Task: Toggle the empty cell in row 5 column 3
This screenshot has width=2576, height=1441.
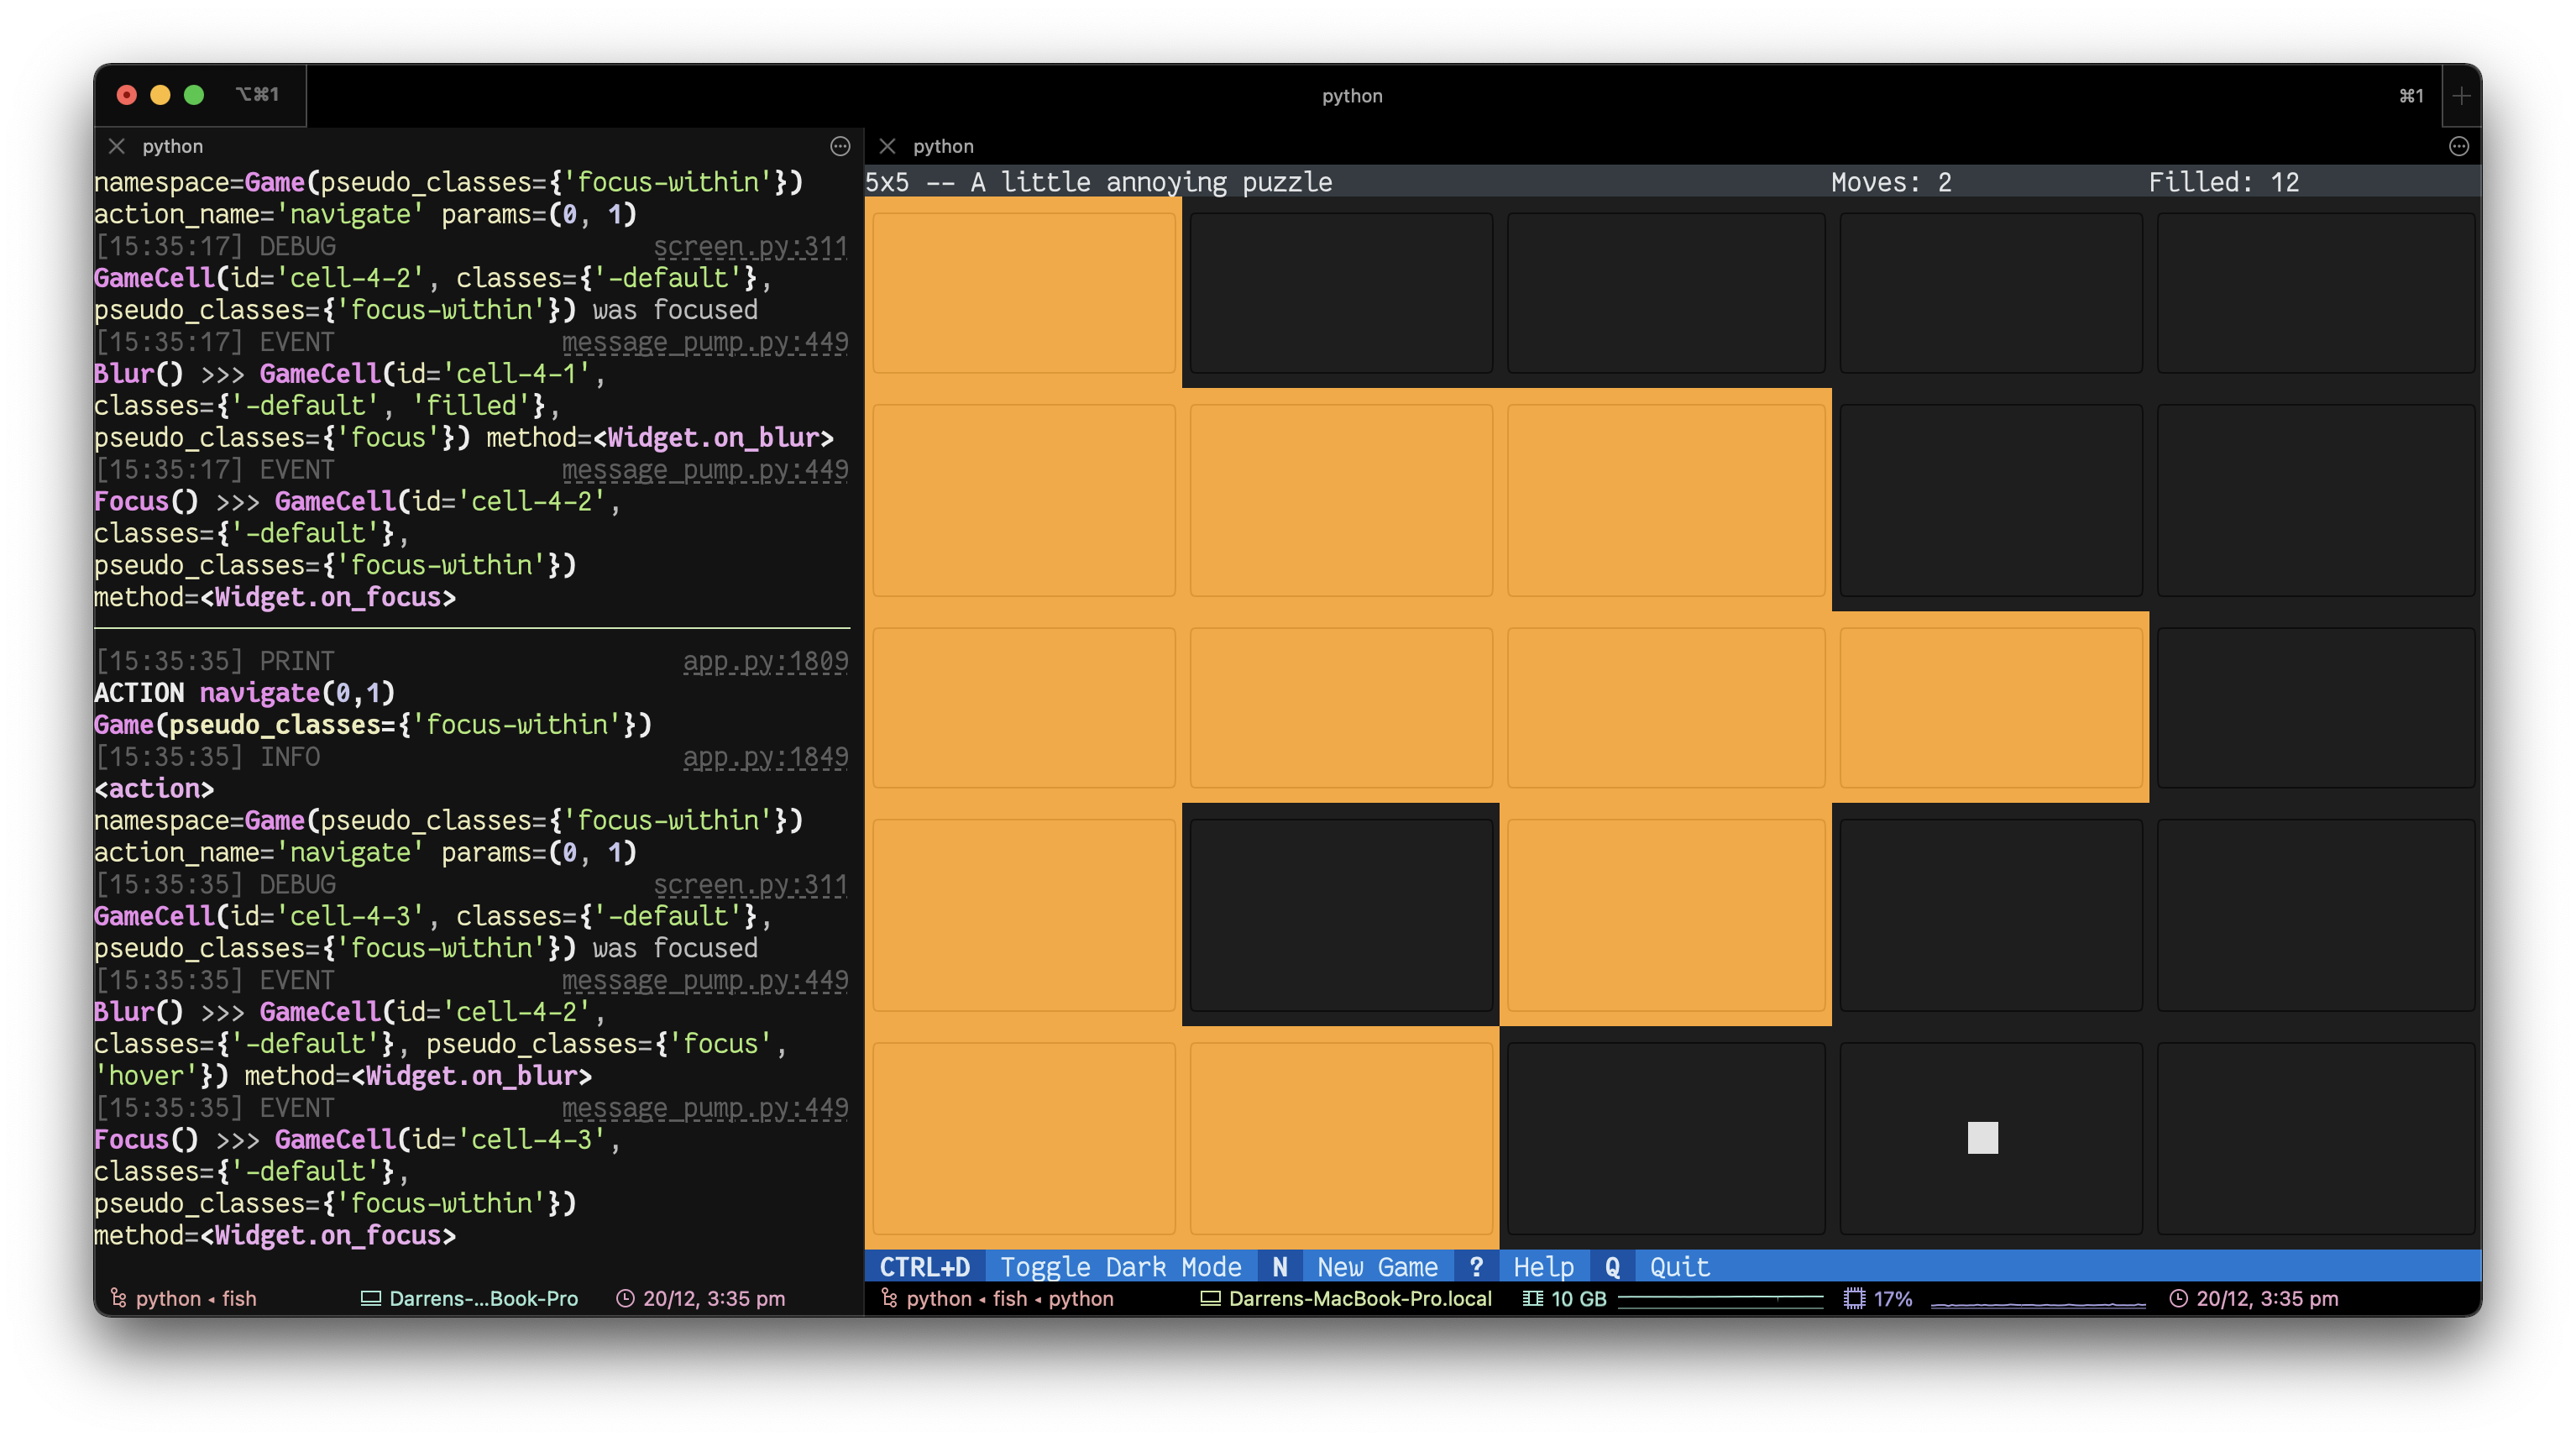Action: pos(1665,1138)
